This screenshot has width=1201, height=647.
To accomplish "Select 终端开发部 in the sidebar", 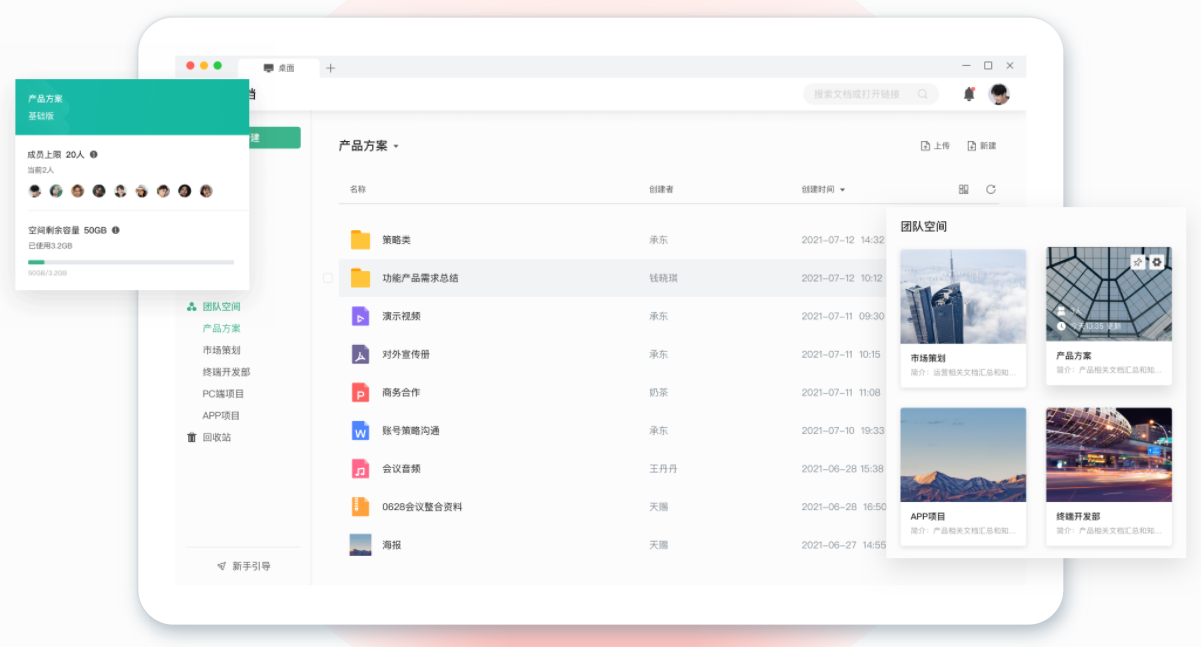I will (226, 372).
